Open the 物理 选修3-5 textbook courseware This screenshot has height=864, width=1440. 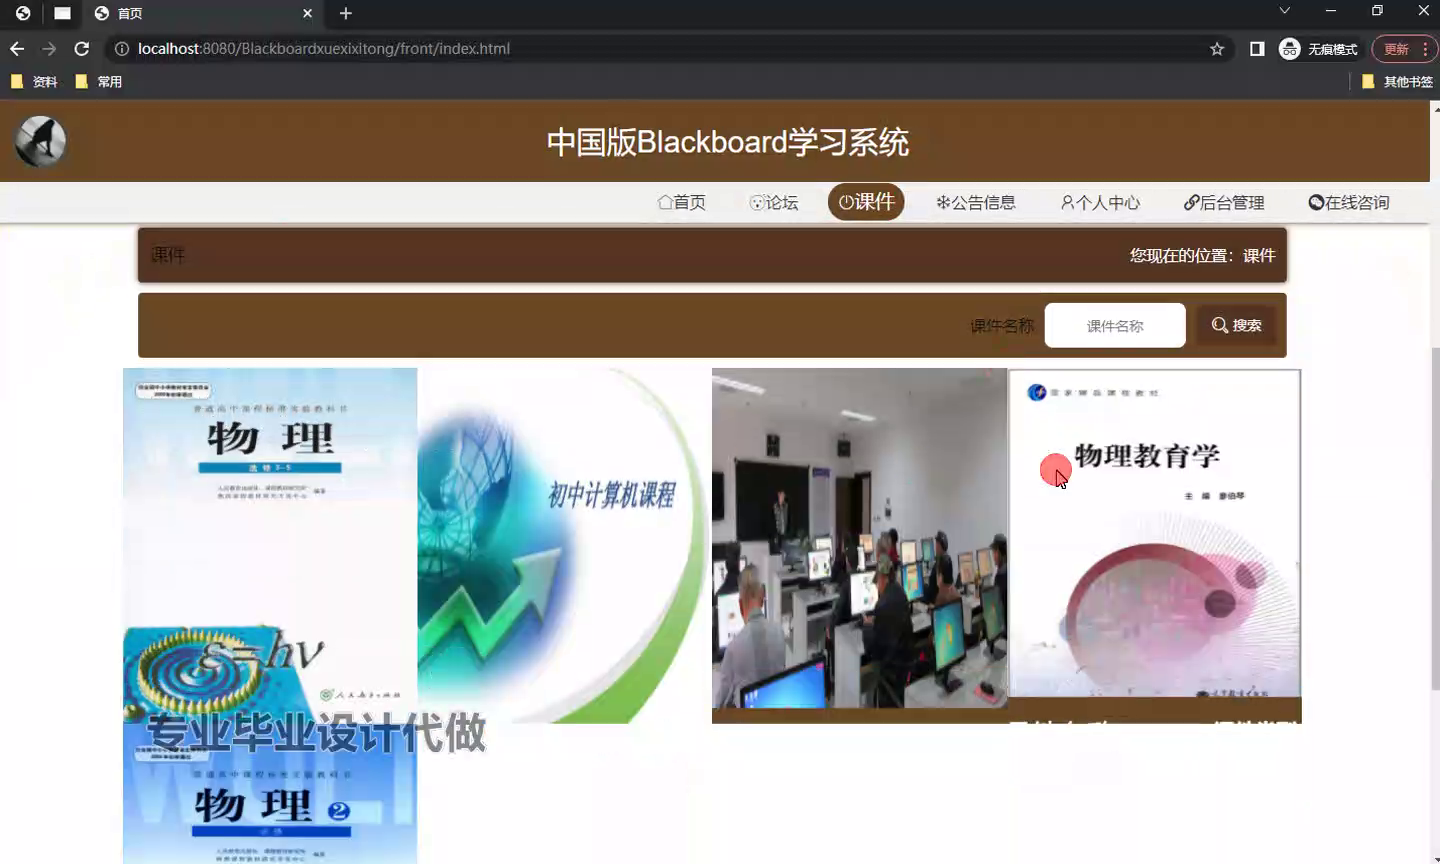pyautogui.click(x=270, y=545)
